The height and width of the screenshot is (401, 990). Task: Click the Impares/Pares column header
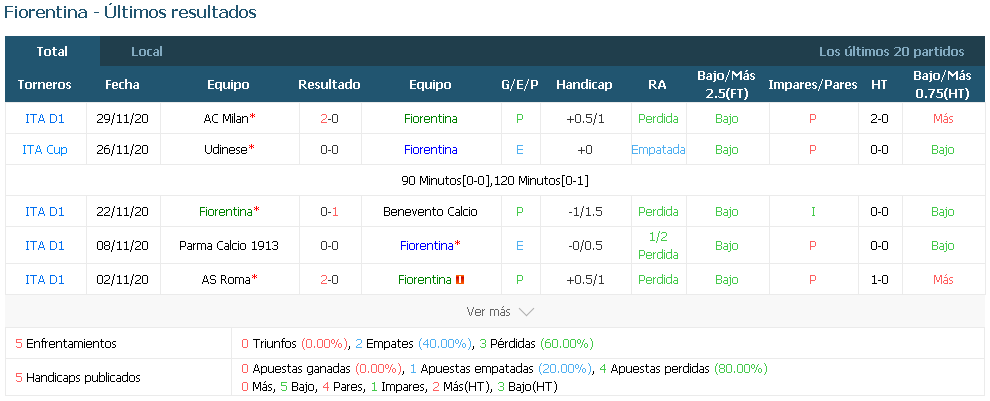tap(813, 85)
